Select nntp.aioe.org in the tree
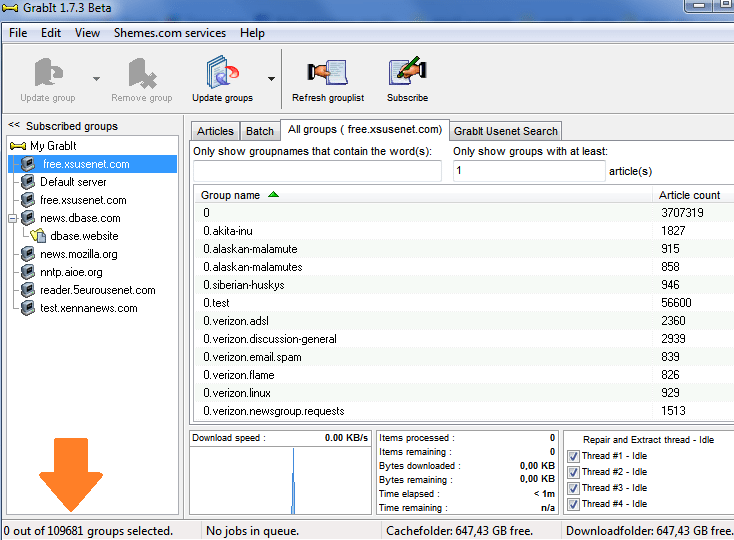The image size is (734, 540). (x=71, y=272)
